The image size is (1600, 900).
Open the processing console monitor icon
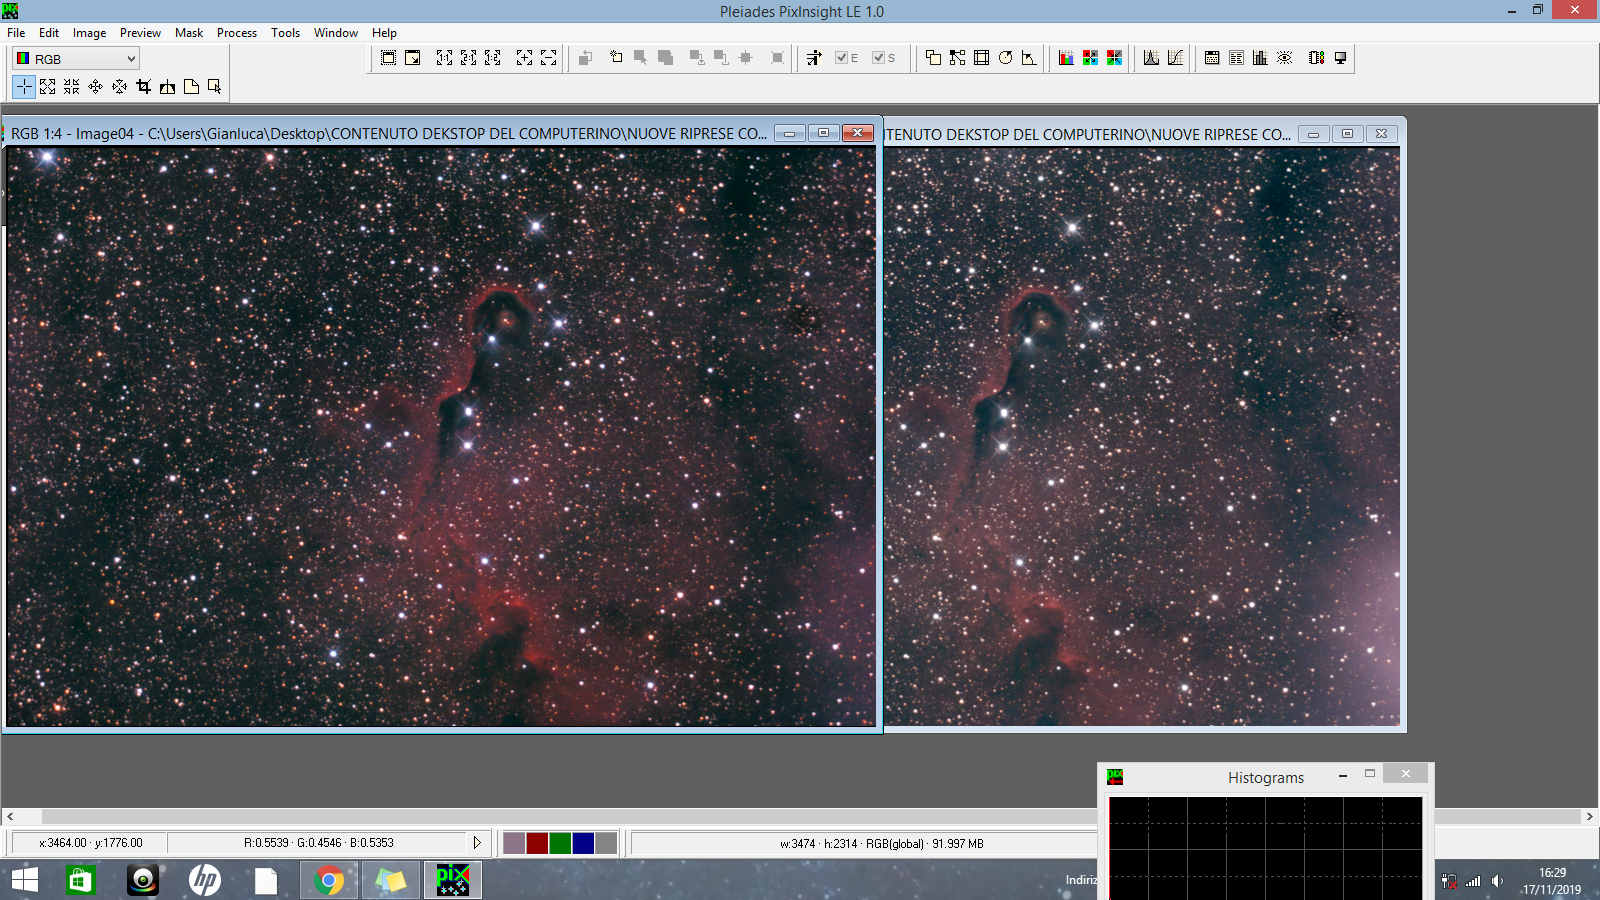(1341, 58)
